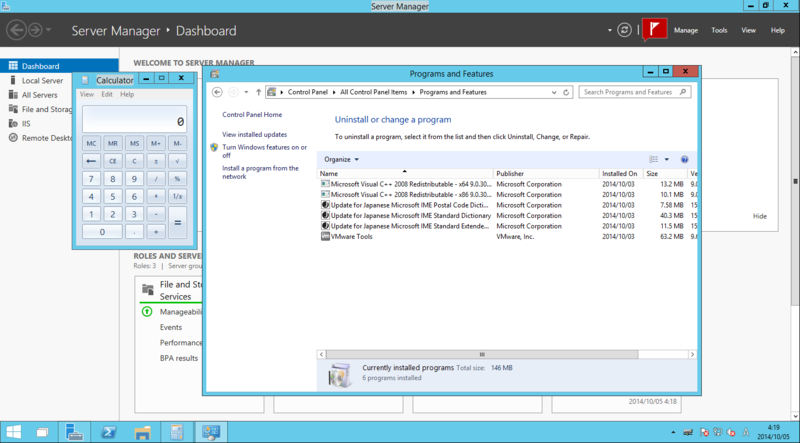The image size is (800, 443).
Task: Click the File and Storage Services sidebar icon
Action: [13, 109]
